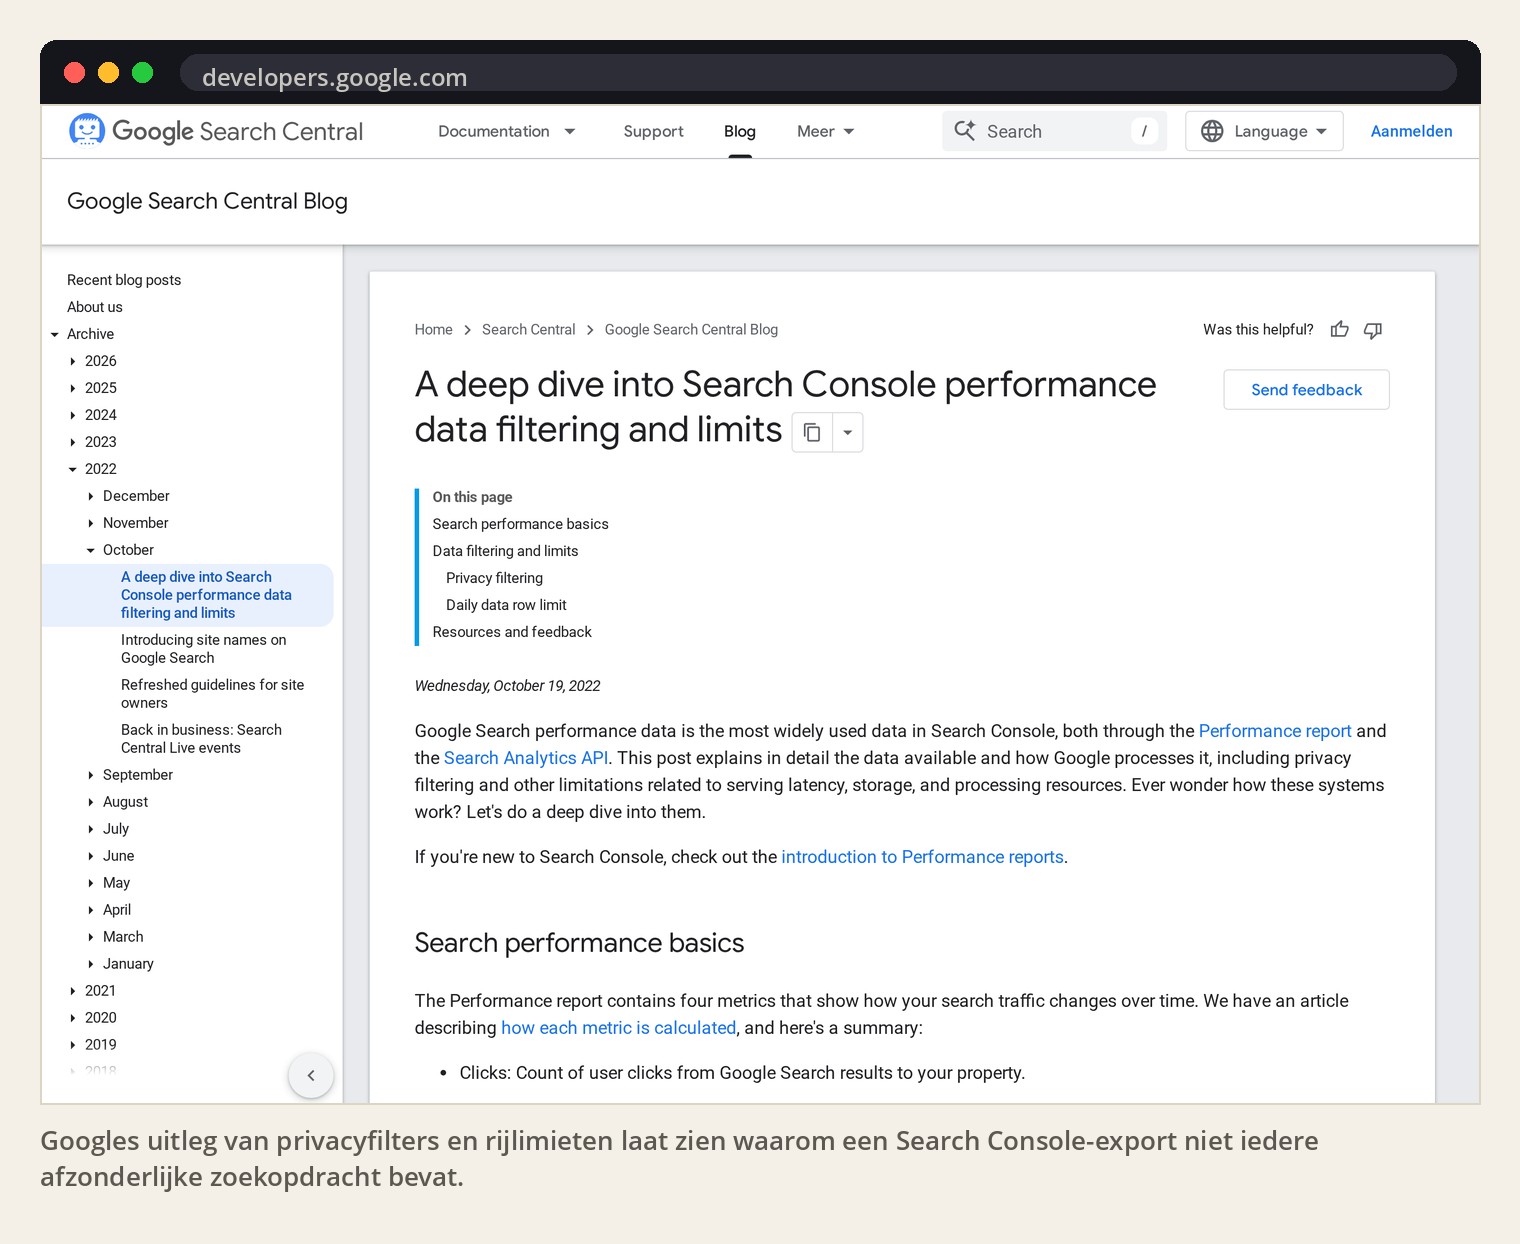Jump to Privacy filtering section
The width and height of the screenshot is (1520, 1244).
click(x=494, y=578)
